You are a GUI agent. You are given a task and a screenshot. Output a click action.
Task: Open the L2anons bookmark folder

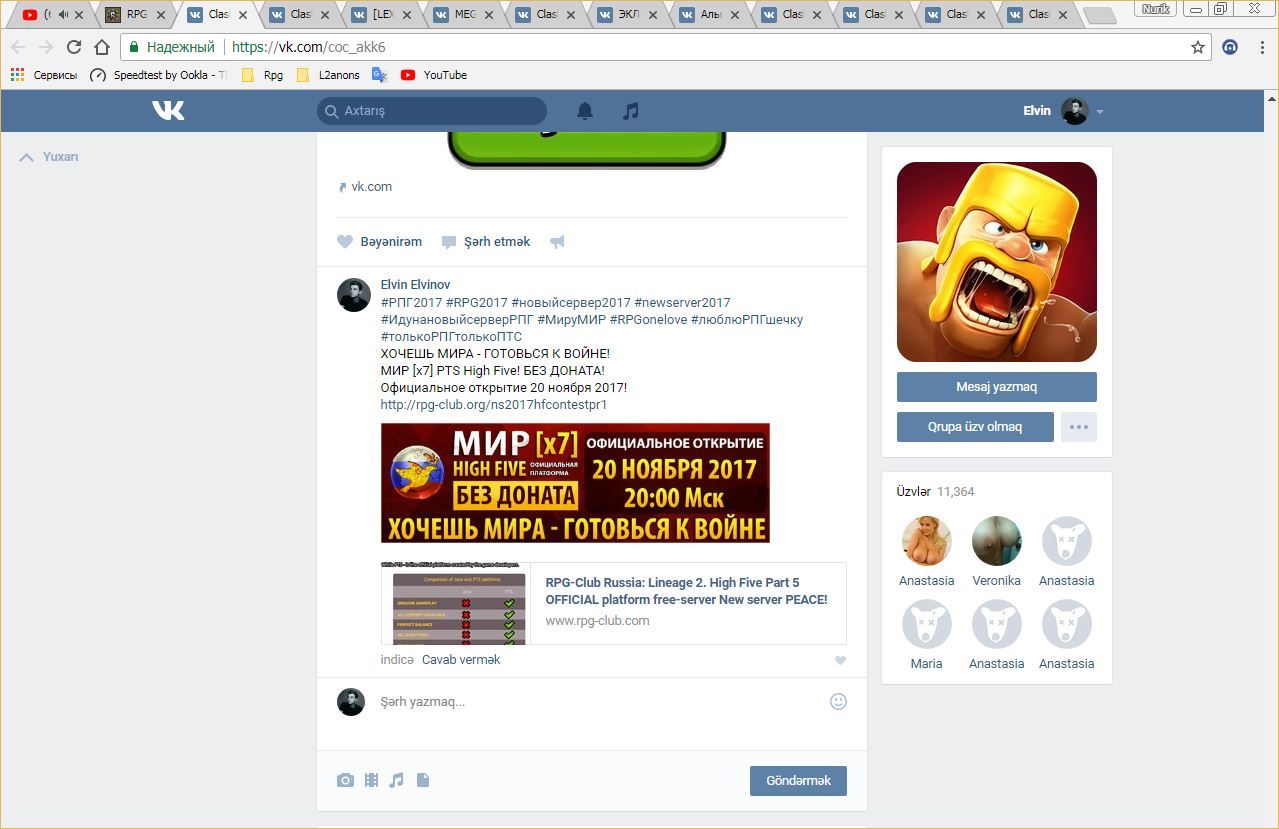click(x=329, y=75)
